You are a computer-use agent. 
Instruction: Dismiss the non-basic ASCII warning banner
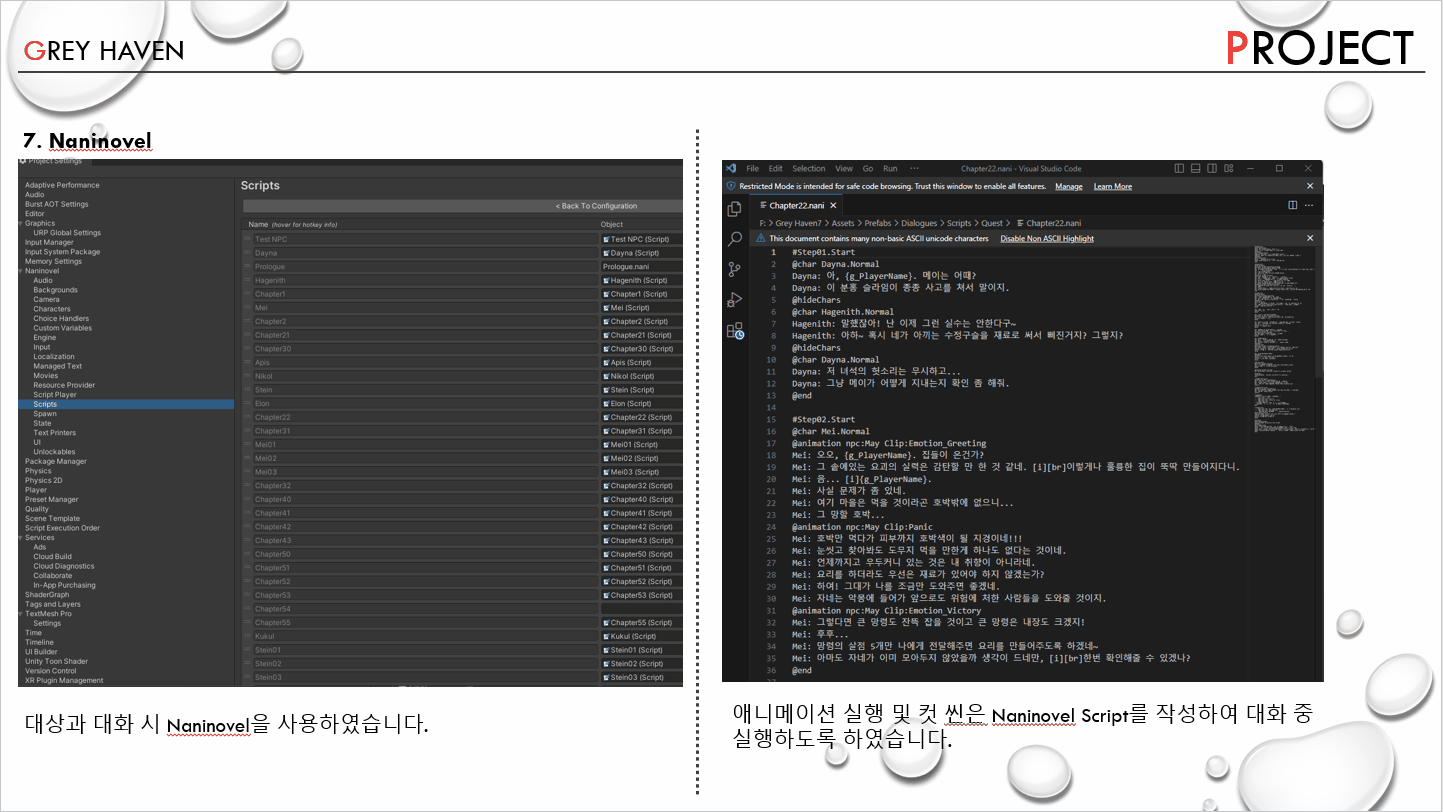(x=1310, y=238)
